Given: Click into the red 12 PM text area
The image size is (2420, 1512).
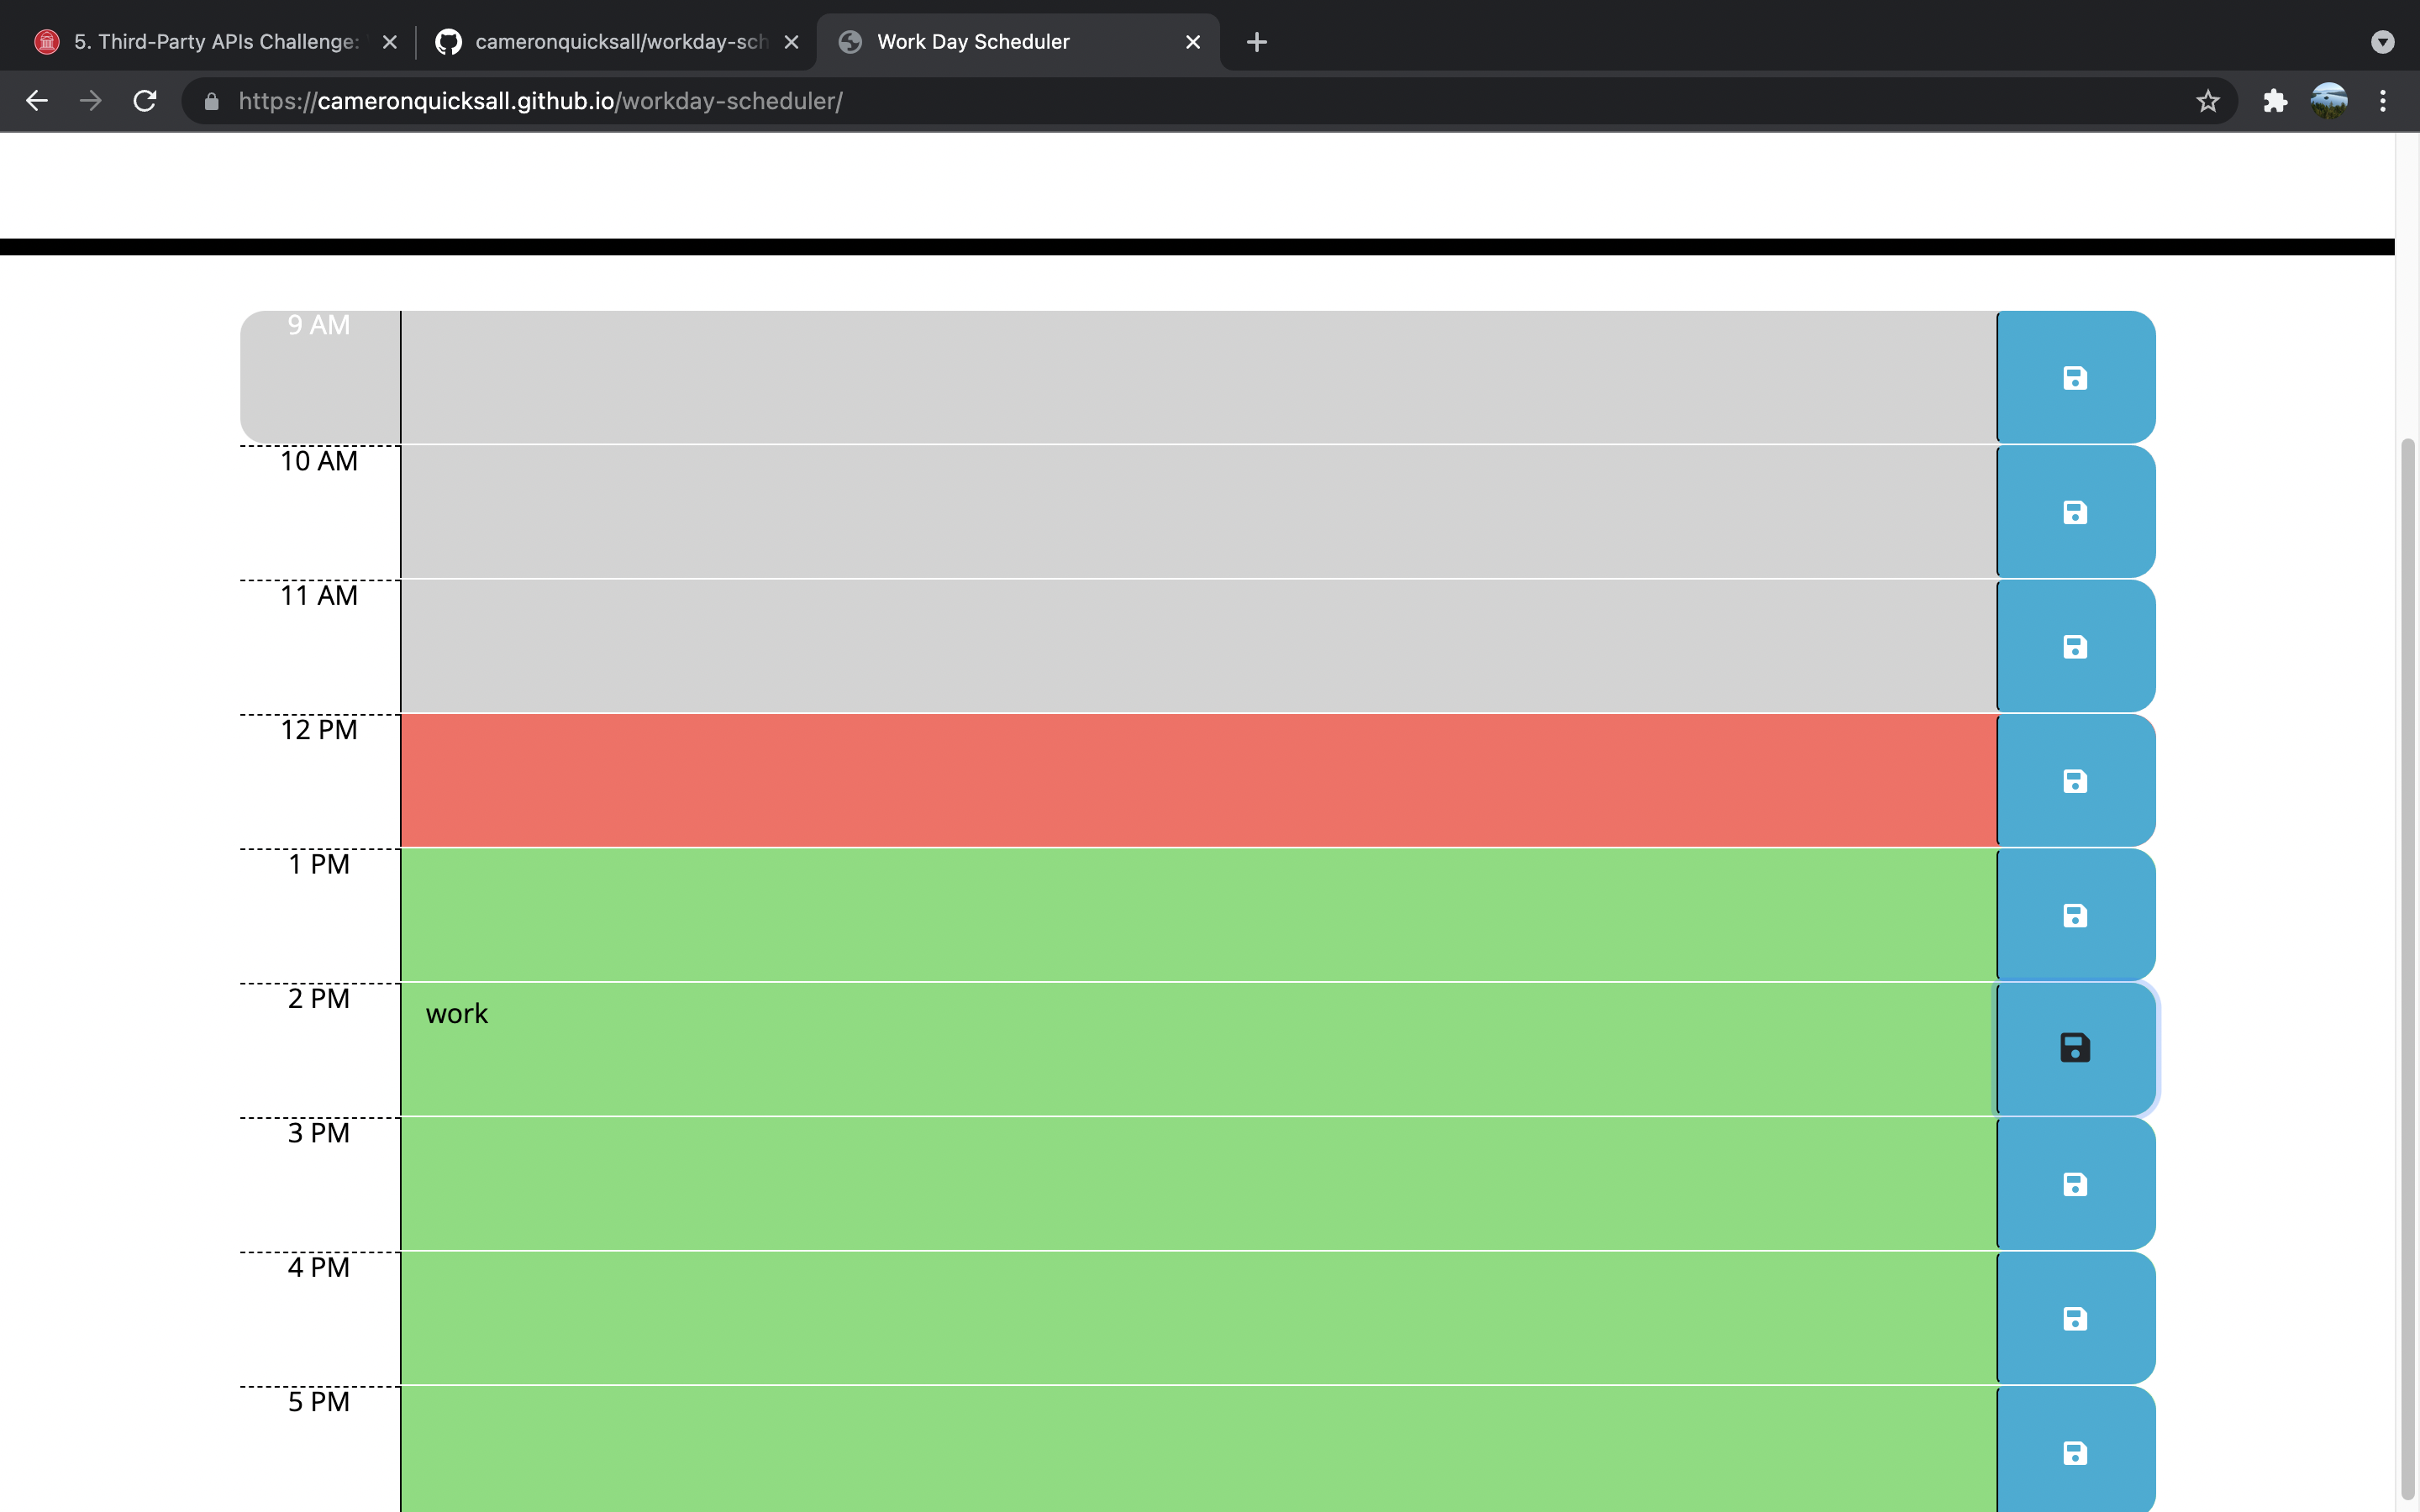Looking at the screenshot, I should [1199, 780].
